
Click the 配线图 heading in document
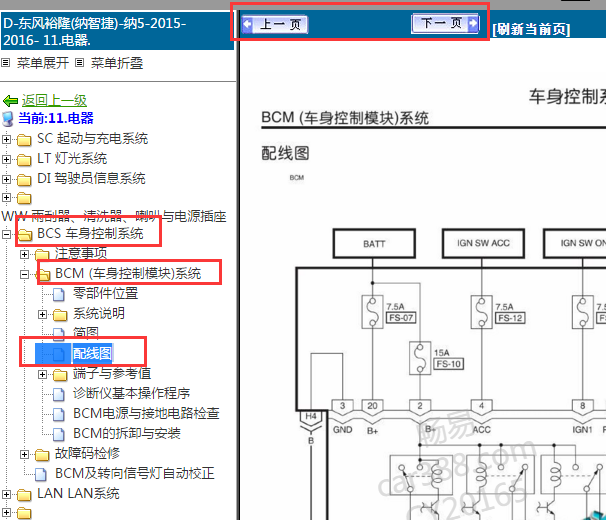point(285,153)
